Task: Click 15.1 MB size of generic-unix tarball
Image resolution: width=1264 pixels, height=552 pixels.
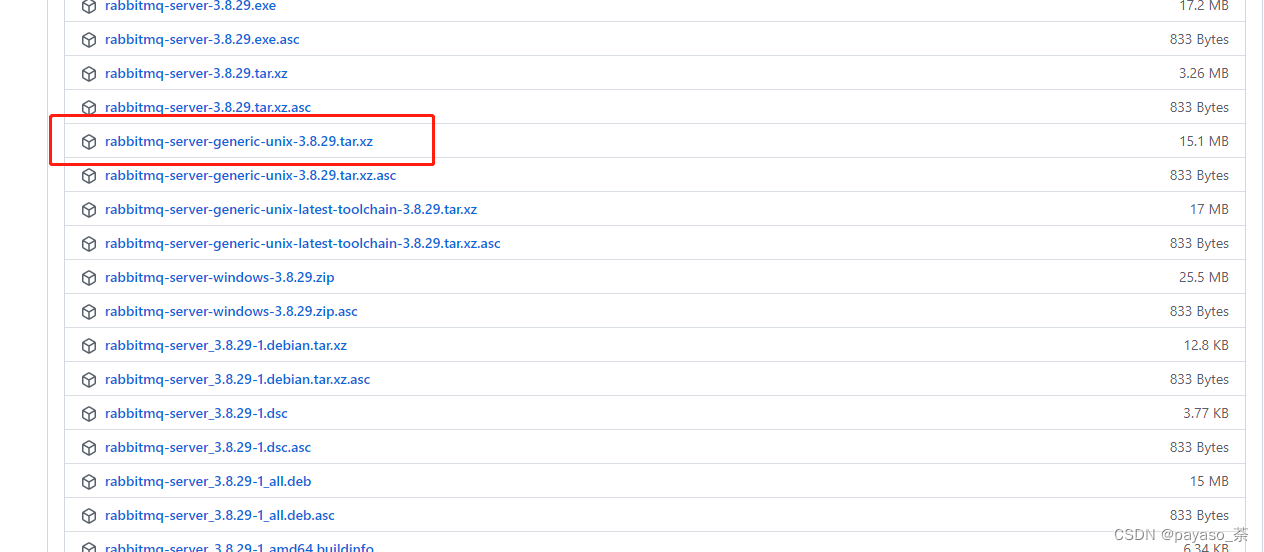Action: (1204, 142)
